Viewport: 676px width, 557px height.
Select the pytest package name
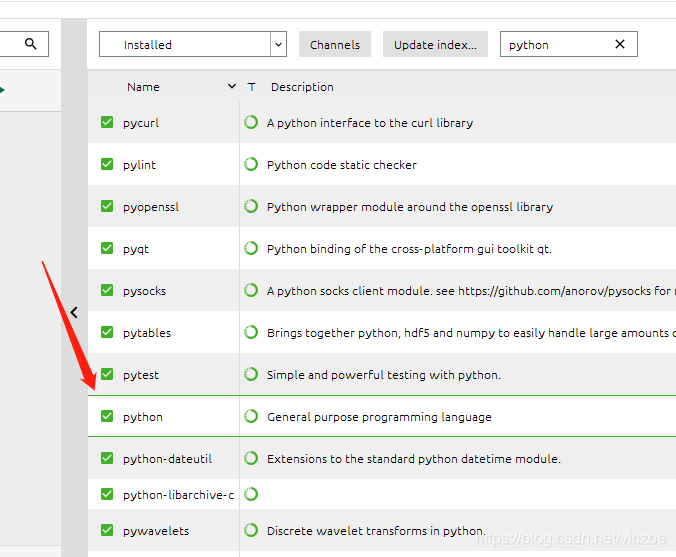point(141,376)
